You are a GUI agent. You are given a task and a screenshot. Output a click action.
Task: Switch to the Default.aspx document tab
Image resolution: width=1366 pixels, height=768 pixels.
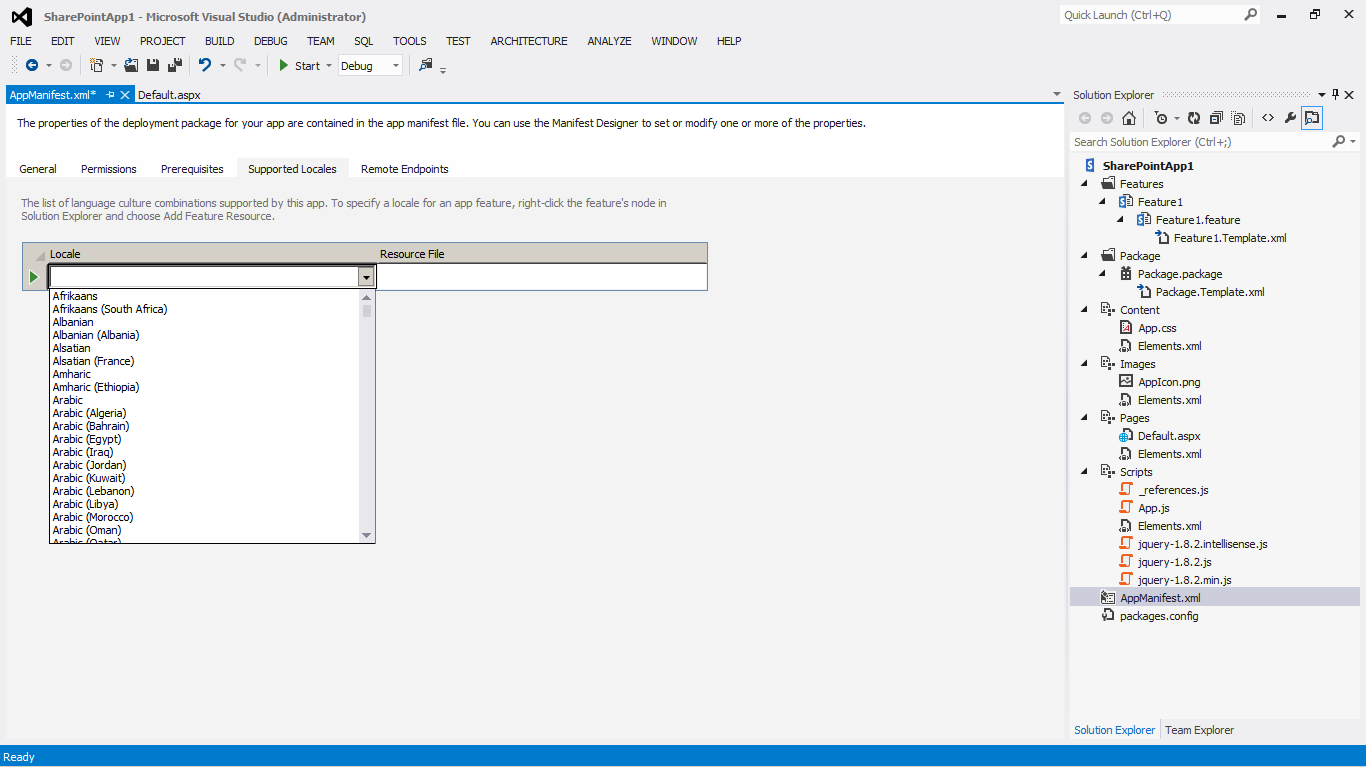pos(169,95)
